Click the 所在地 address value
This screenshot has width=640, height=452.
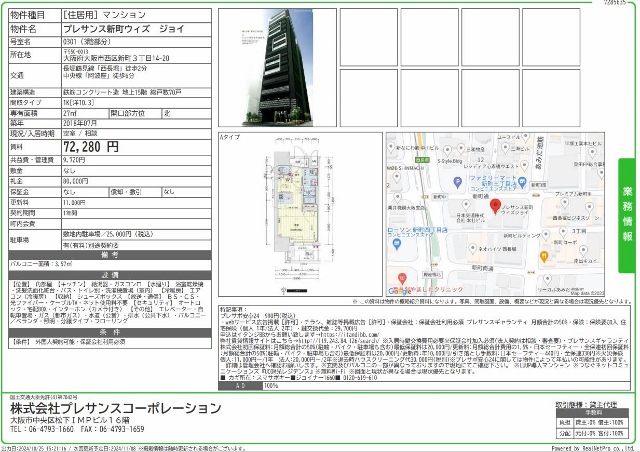click(116, 58)
